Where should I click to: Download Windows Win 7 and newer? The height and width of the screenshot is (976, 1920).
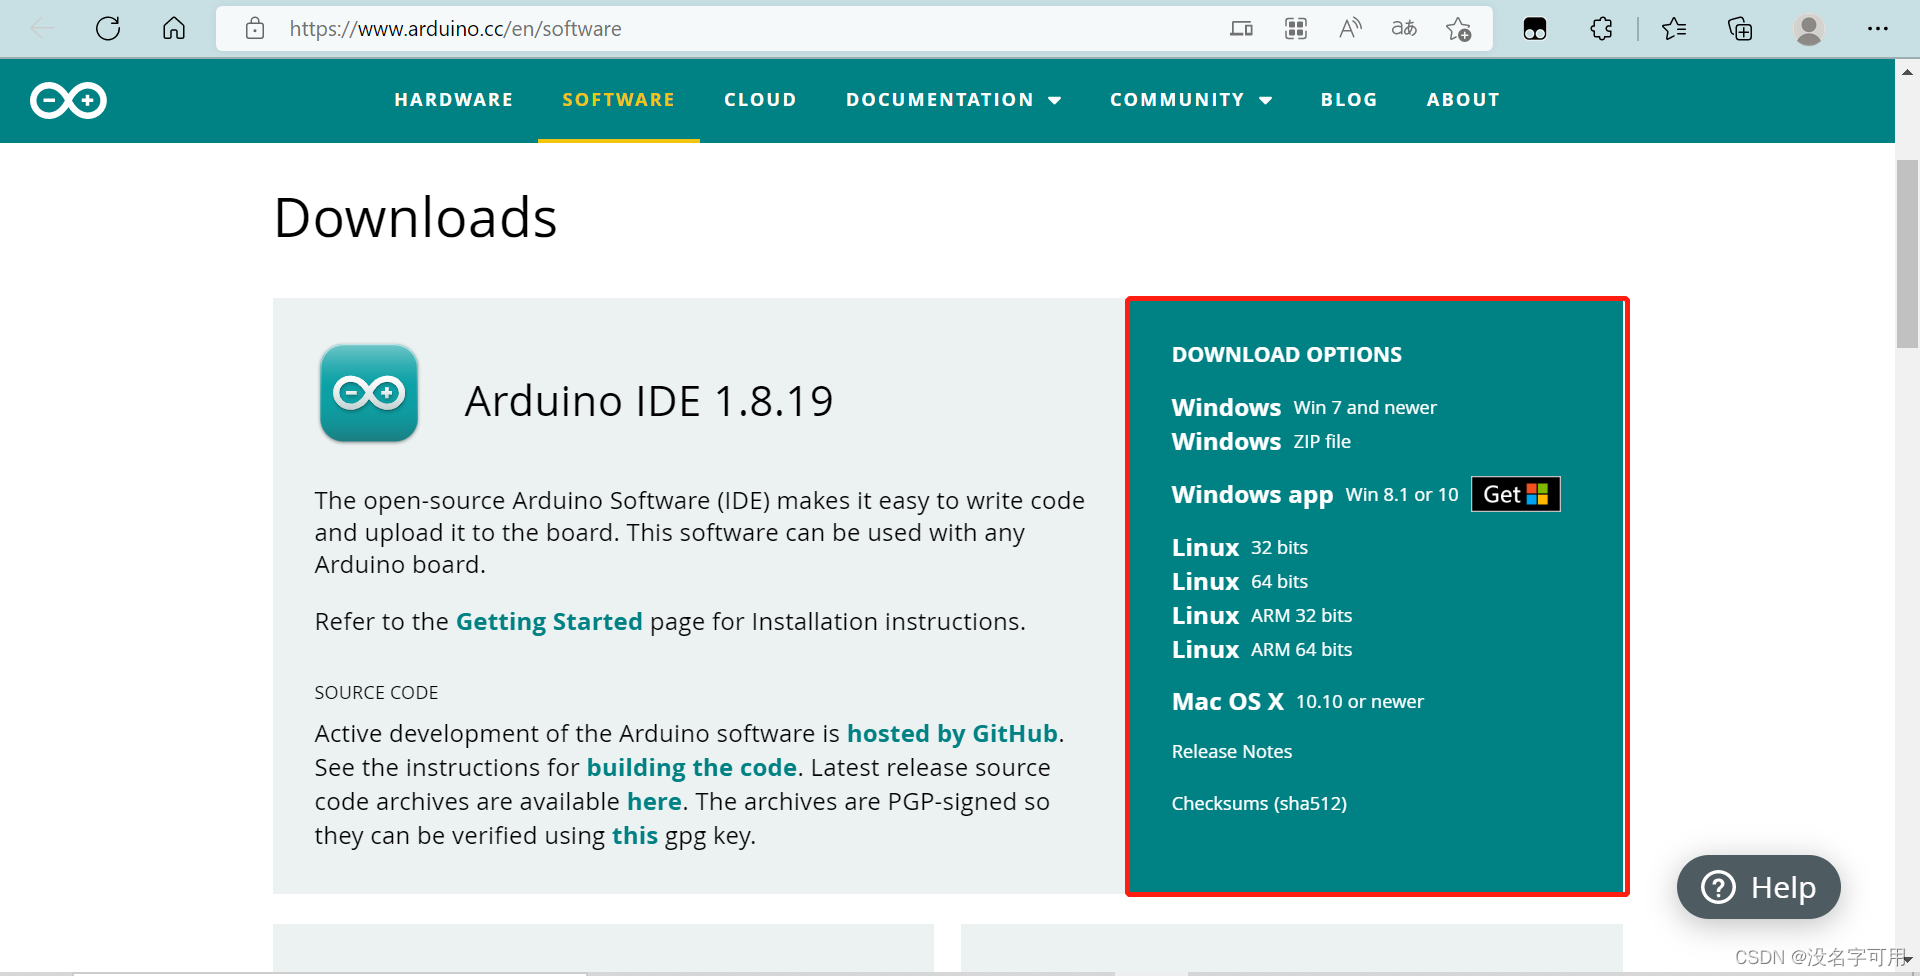click(x=1304, y=407)
